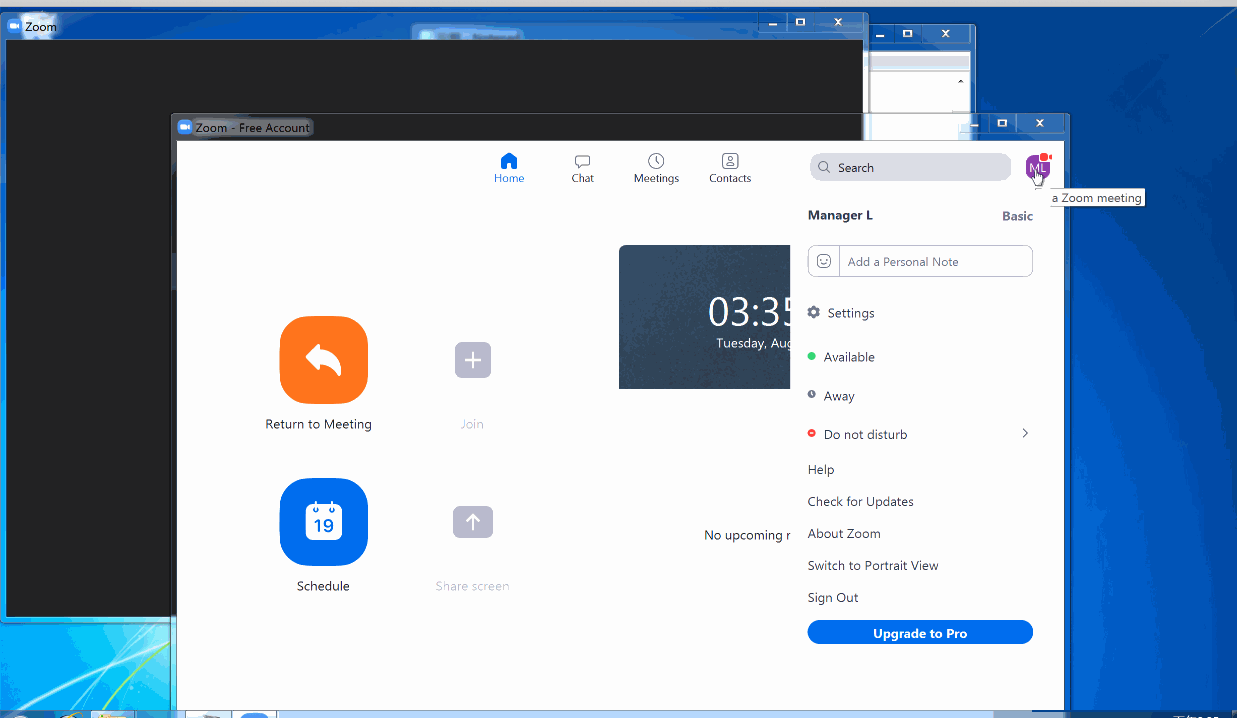Click the blue Schedule calendar icon
The image size is (1237, 718).
(323, 522)
